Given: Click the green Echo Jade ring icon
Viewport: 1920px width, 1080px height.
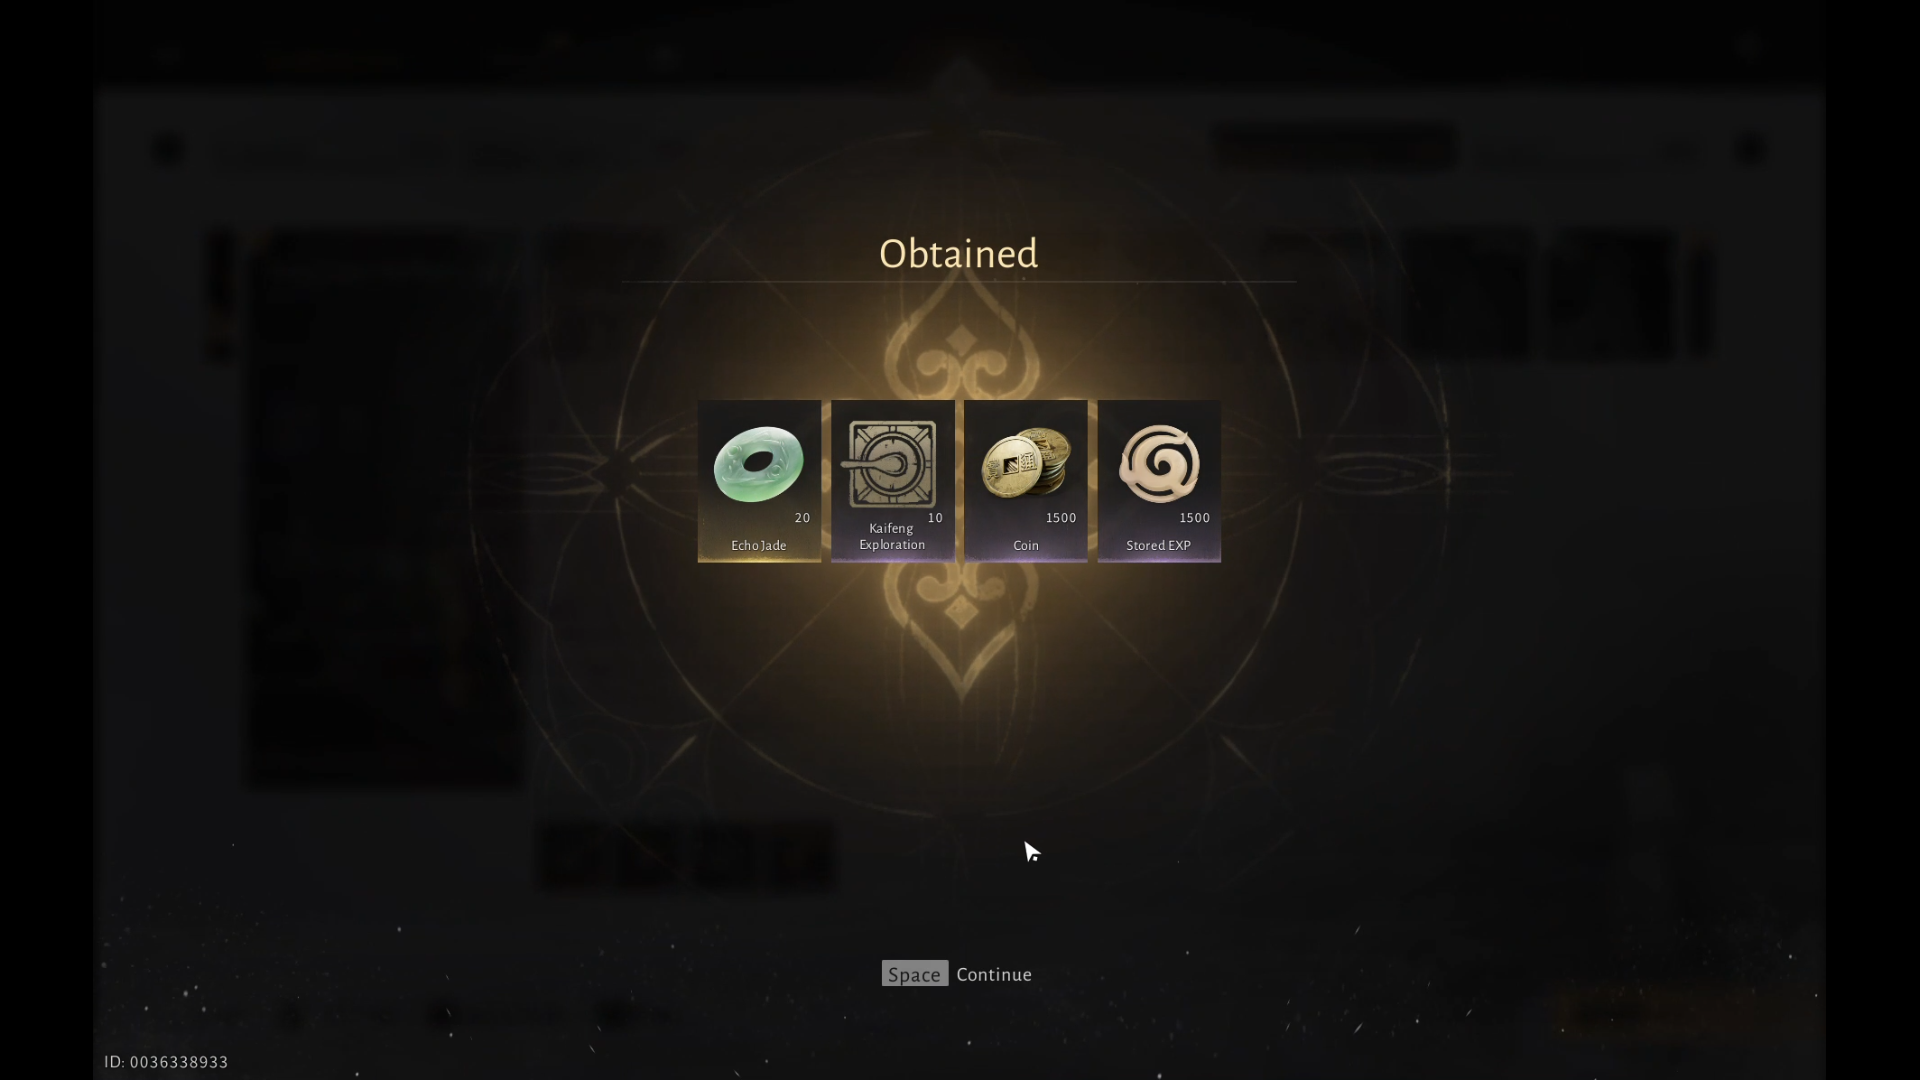Looking at the screenshot, I should [758, 463].
